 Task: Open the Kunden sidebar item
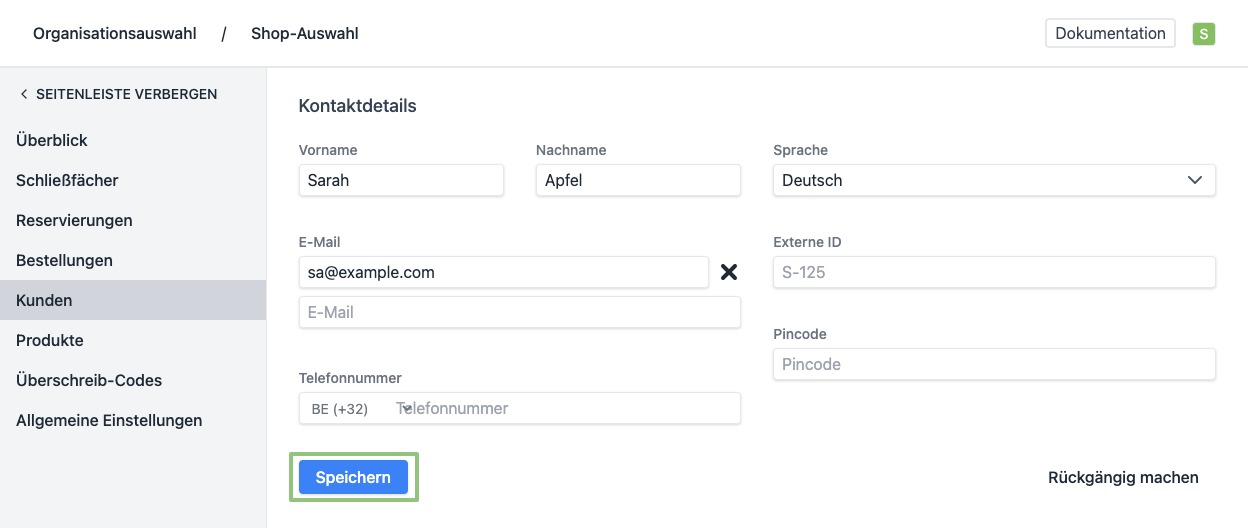coord(44,300)
